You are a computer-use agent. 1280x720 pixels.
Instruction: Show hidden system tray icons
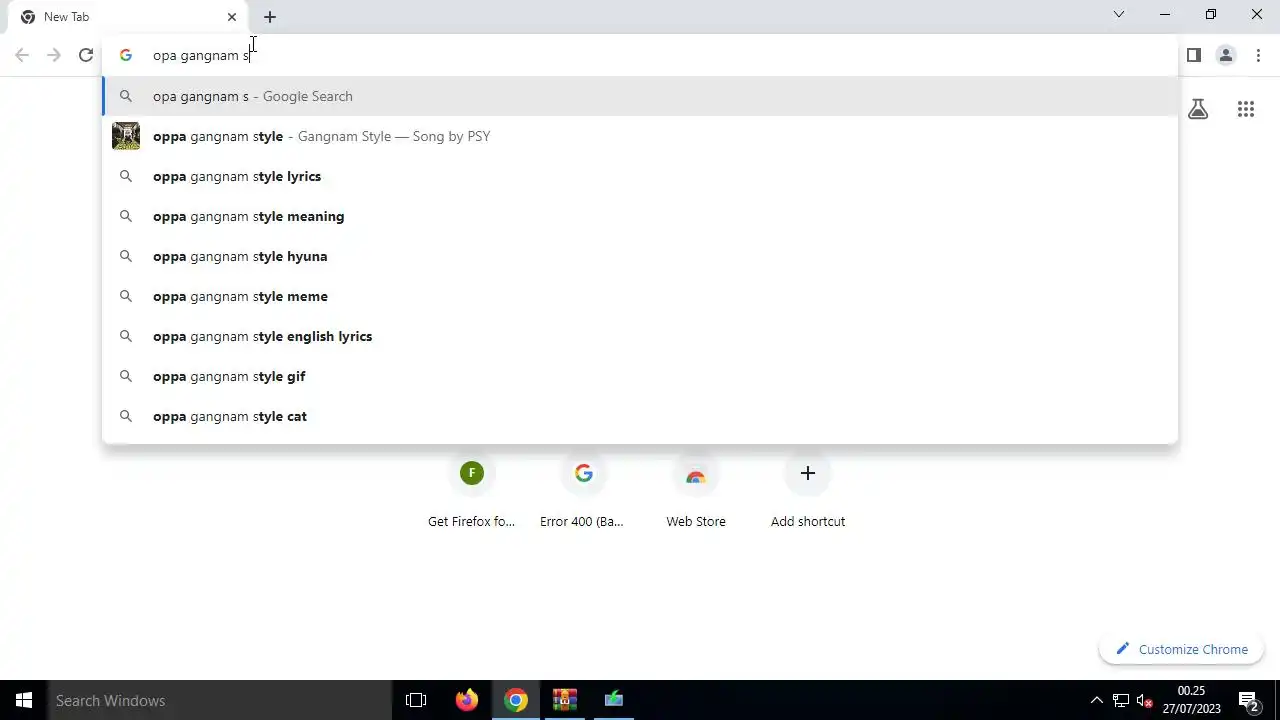pyautogui.click(x=1097, y=700)
